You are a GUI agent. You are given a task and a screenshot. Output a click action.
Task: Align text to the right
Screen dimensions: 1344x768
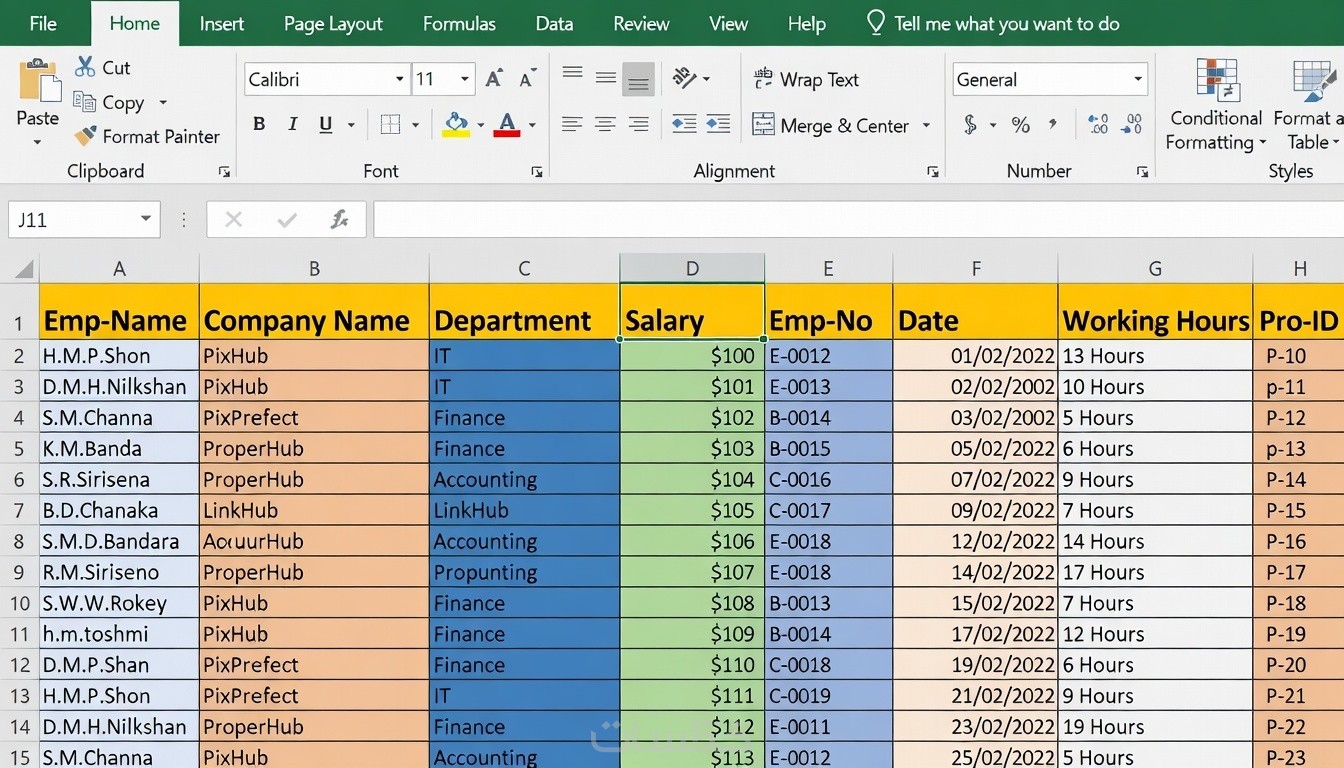(x=638, y=124)
